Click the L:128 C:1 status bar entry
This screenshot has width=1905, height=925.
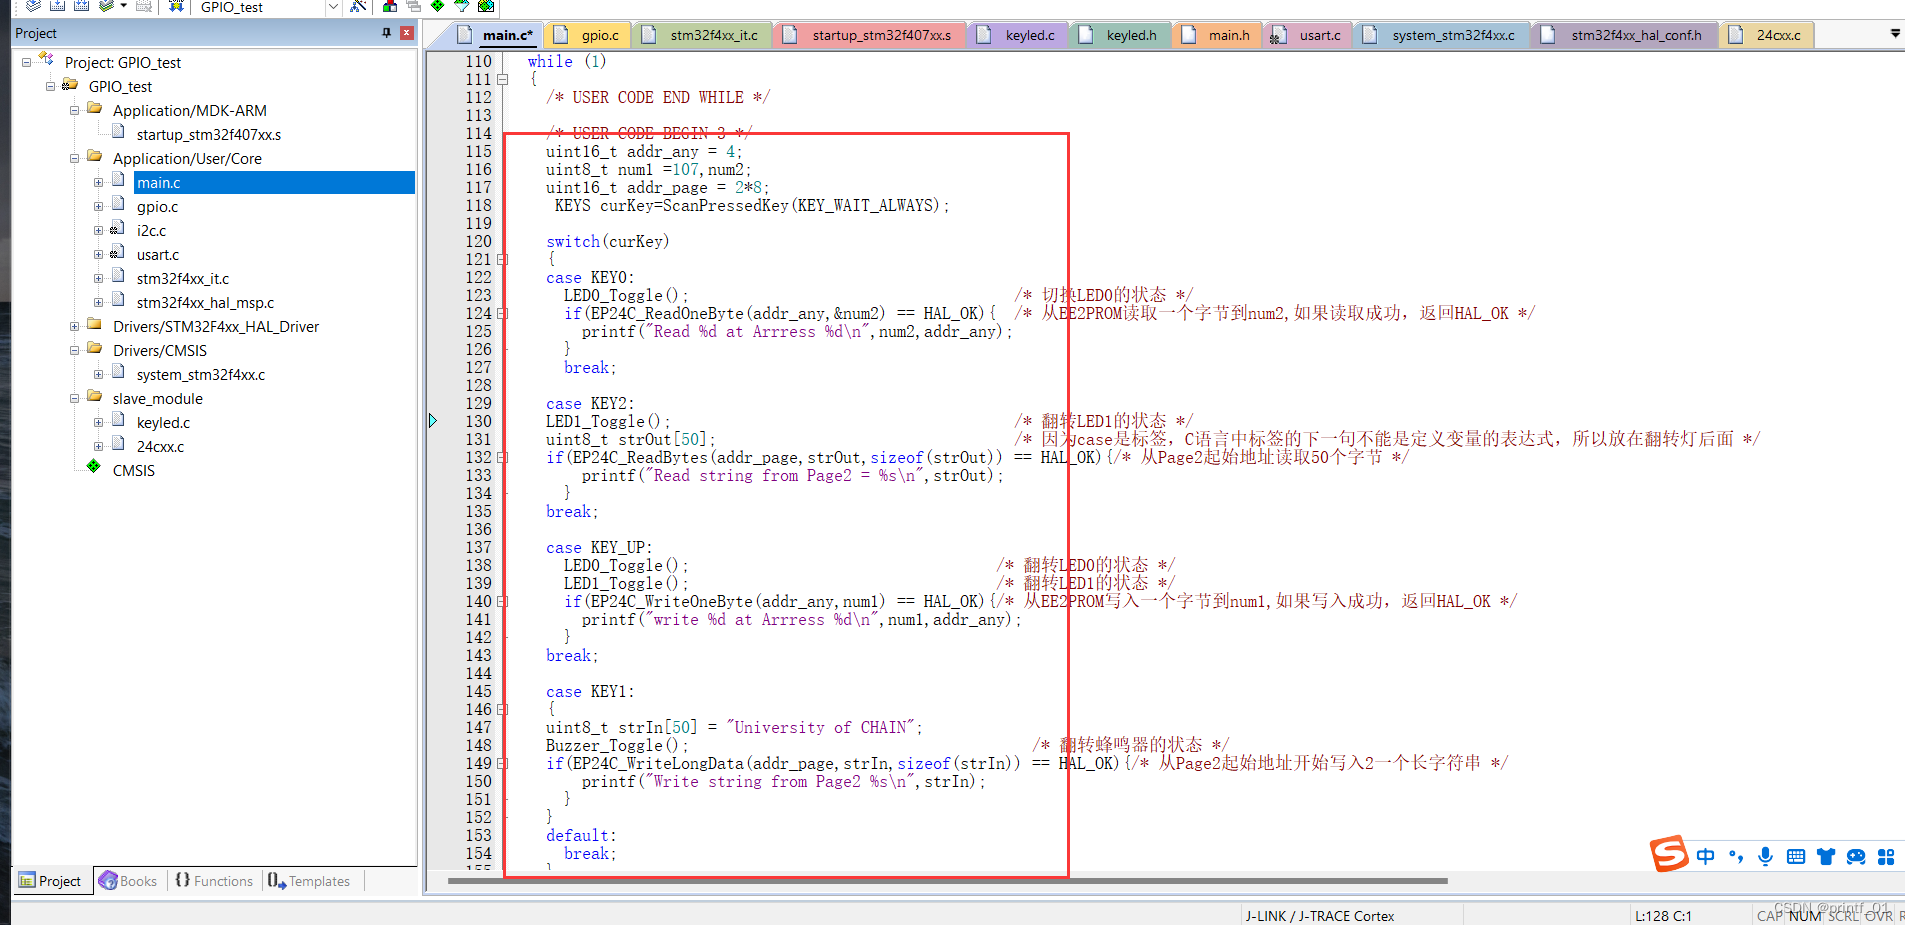coord(1663,916)
